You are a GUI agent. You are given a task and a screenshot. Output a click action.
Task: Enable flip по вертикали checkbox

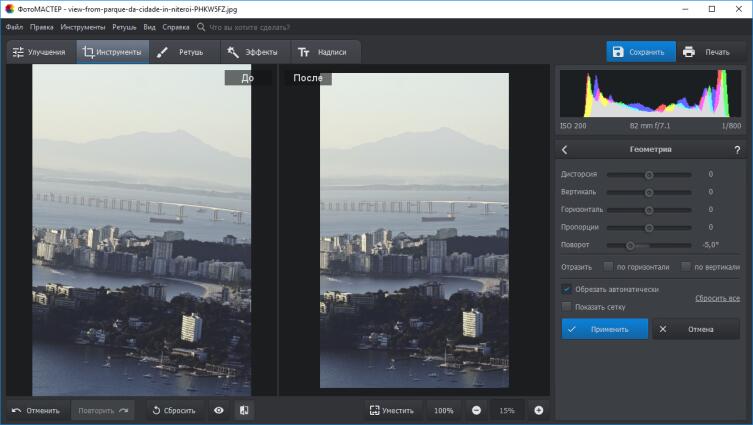coord(686,267)
